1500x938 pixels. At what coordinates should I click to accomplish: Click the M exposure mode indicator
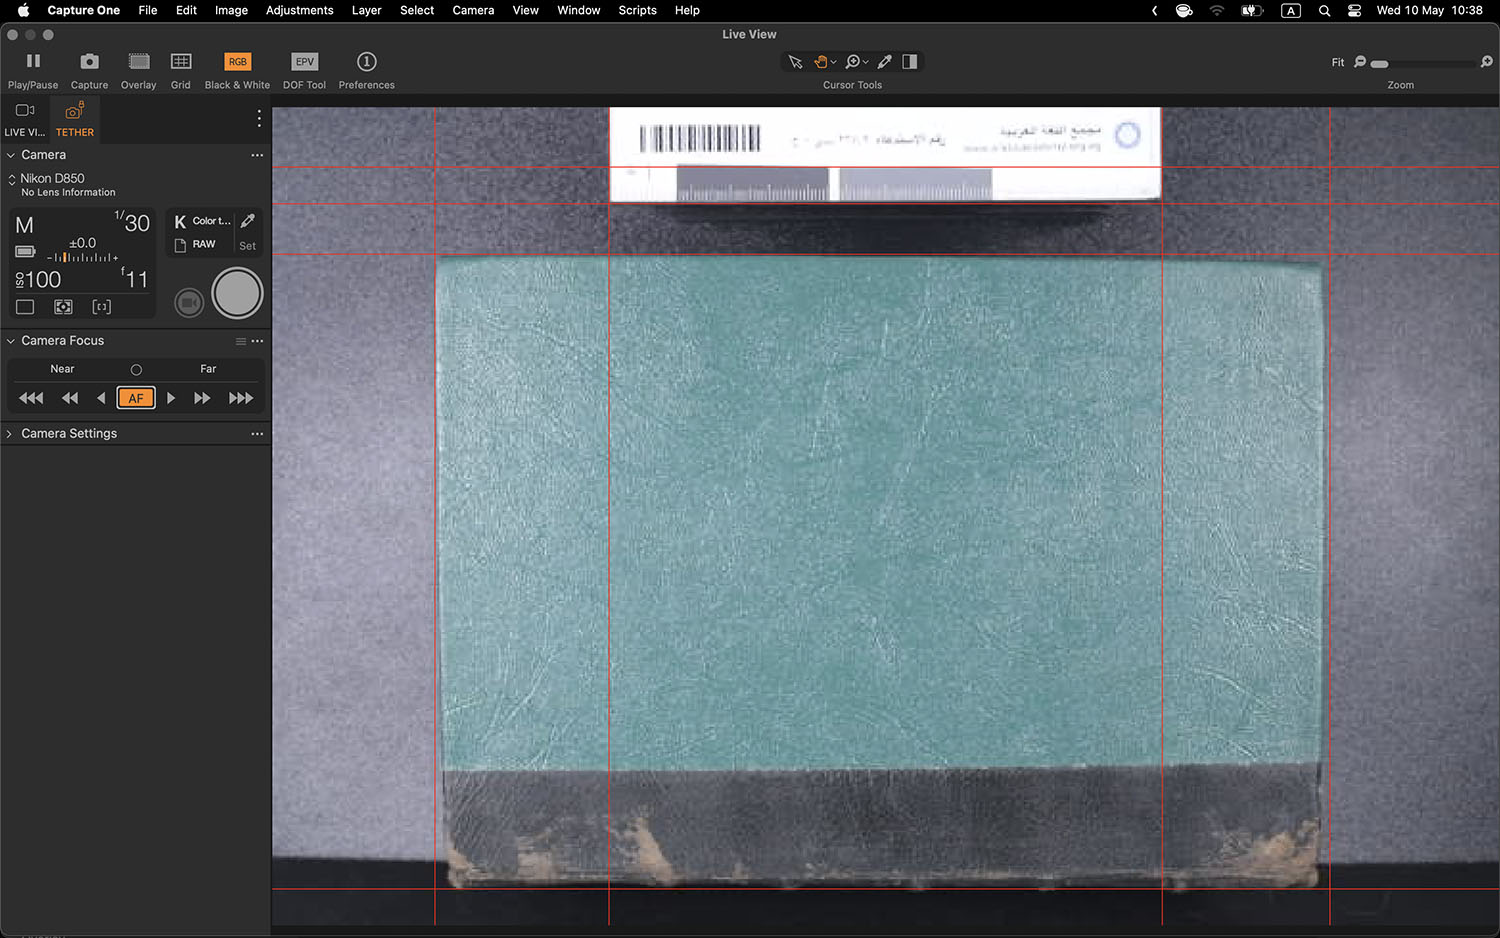click(x=25, y=225)
